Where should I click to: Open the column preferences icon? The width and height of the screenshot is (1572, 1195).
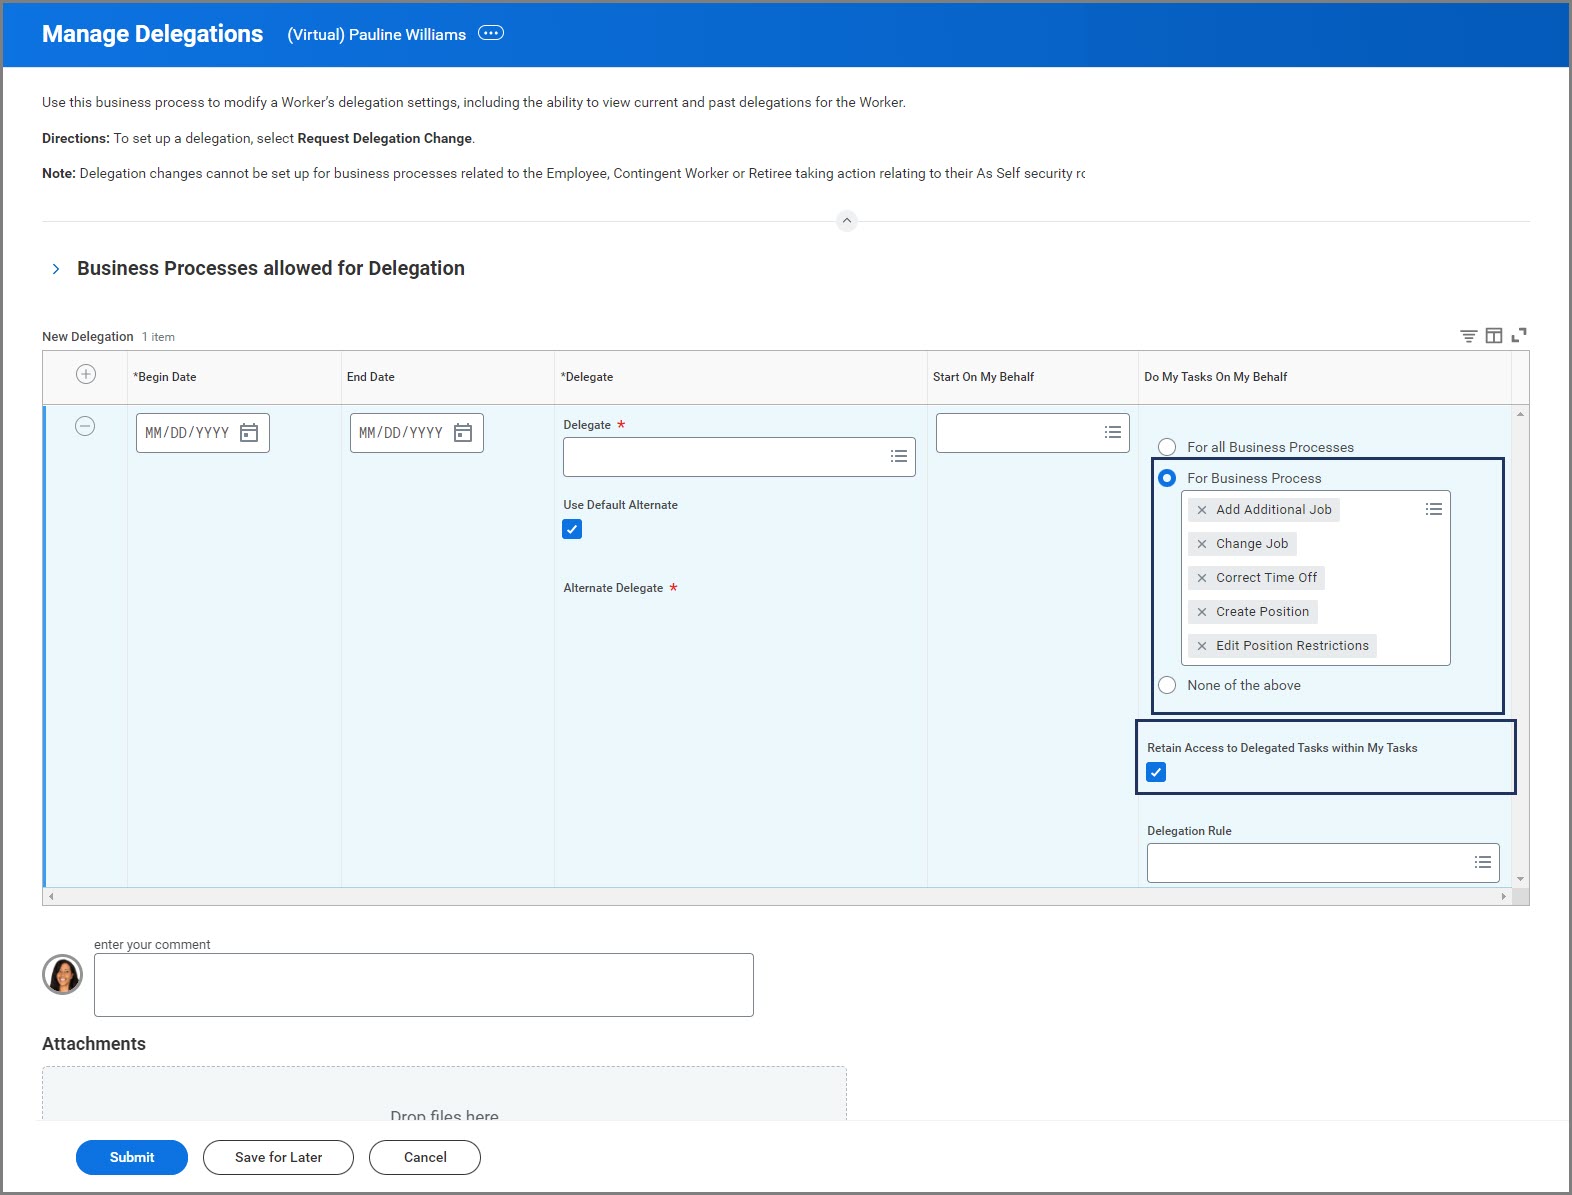coord(1494,336)
